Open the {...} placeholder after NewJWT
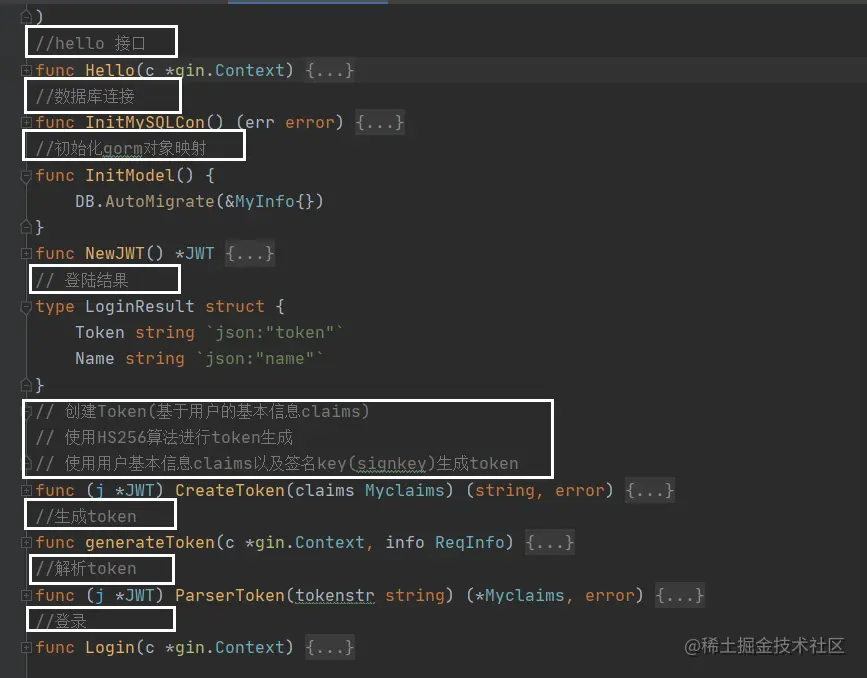Image resolution: width=867 pixels, height=678 pixels. click(x=250, y=253)
